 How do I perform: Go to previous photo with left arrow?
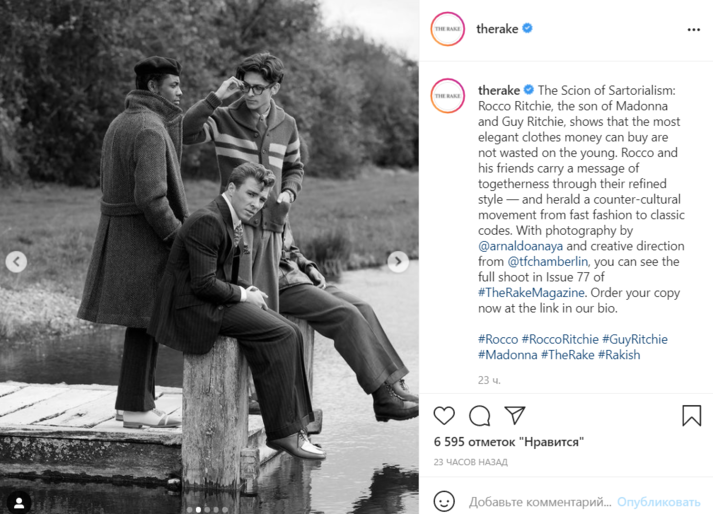coord(17,262)
